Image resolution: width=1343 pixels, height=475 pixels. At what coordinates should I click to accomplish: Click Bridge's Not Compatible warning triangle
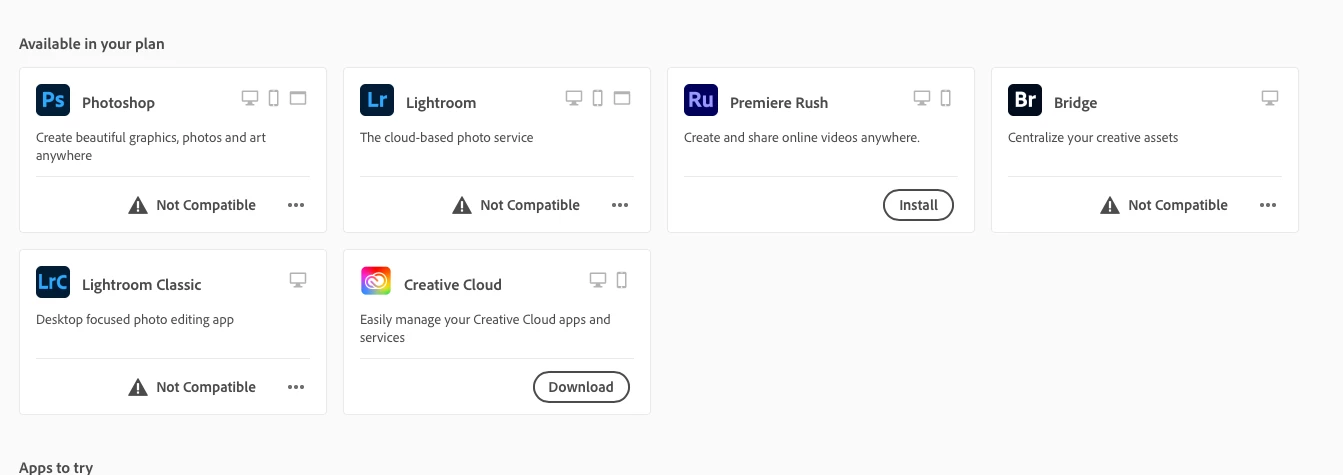pos(1110,205)
